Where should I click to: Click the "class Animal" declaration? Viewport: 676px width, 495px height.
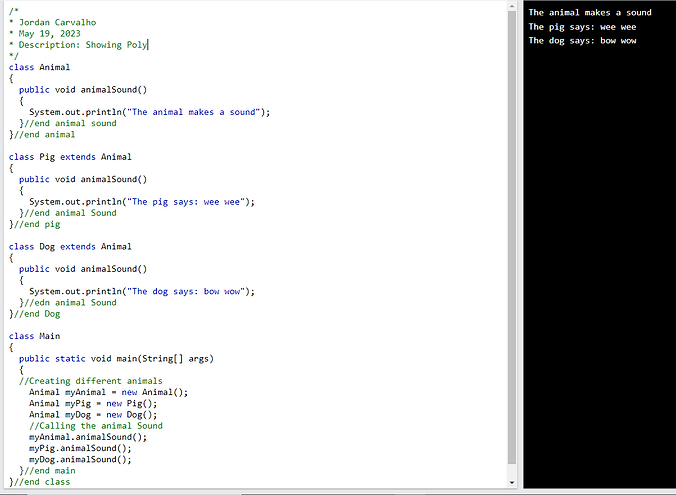(39, 67)
